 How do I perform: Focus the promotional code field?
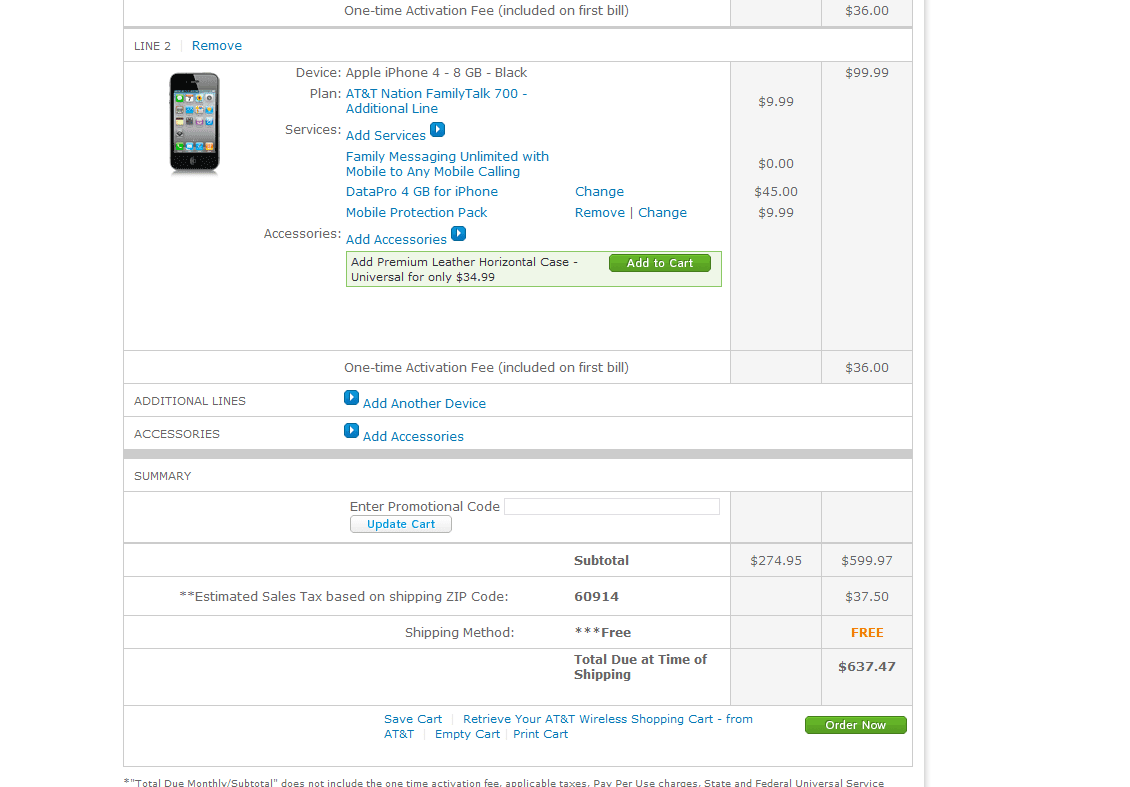[611, 507]
